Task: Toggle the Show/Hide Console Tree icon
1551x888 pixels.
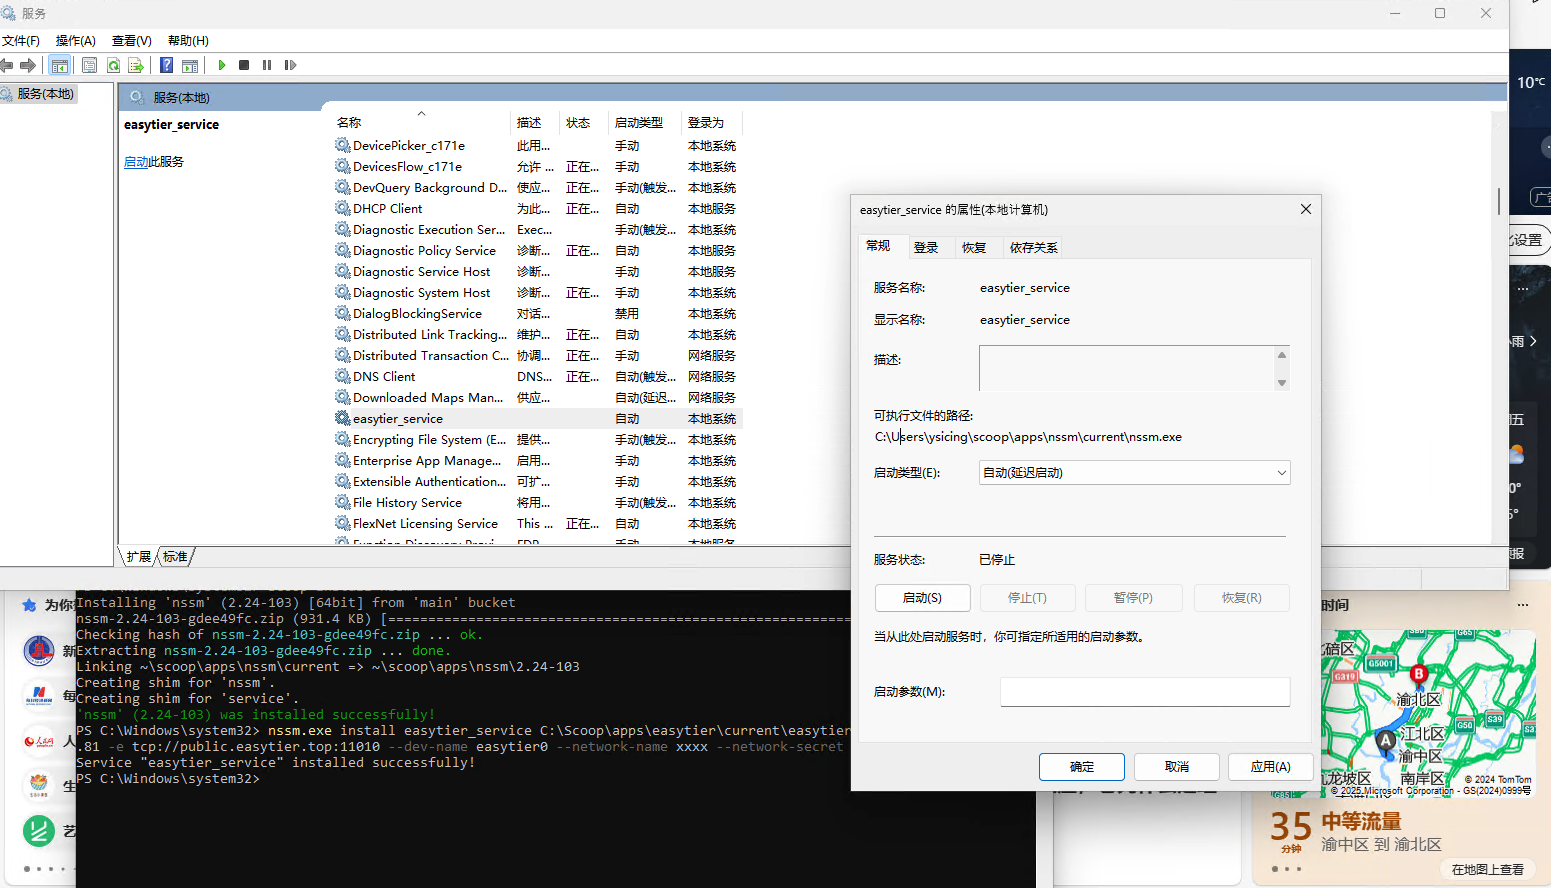Action: 60,65
